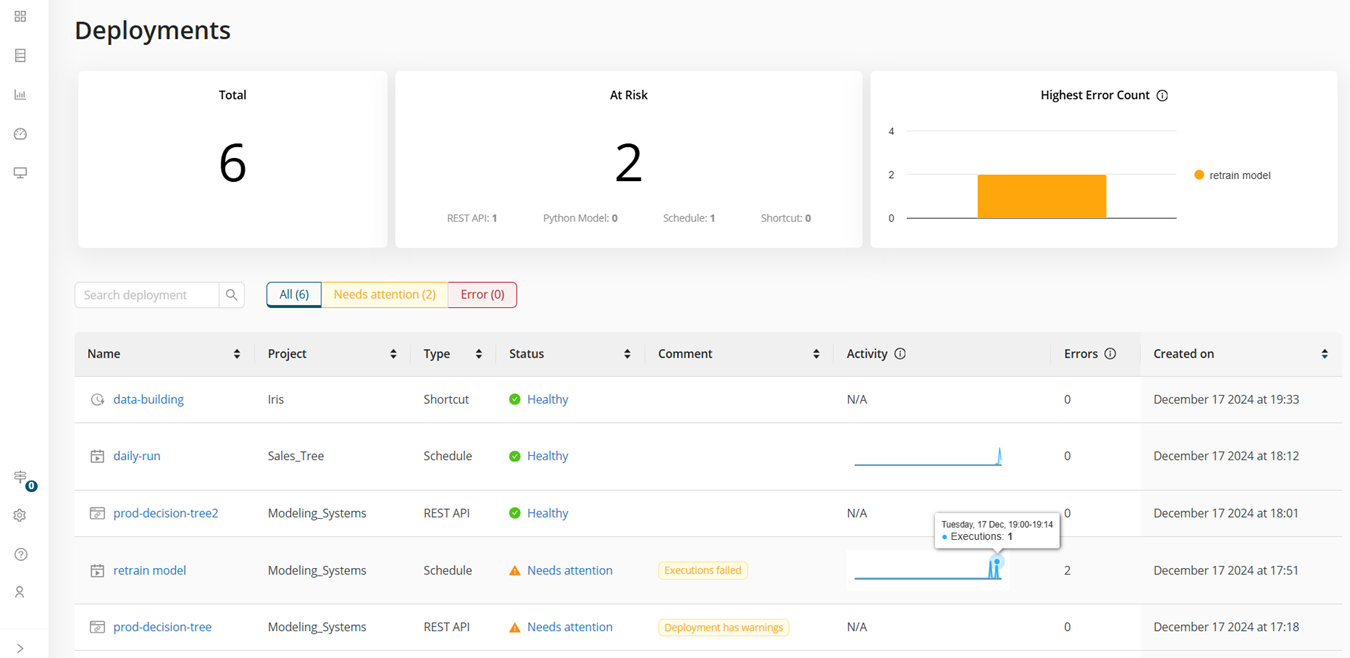Click the daily-run activity sparkline
Viewport: 1350px width, 658px height.
(928, 456)
